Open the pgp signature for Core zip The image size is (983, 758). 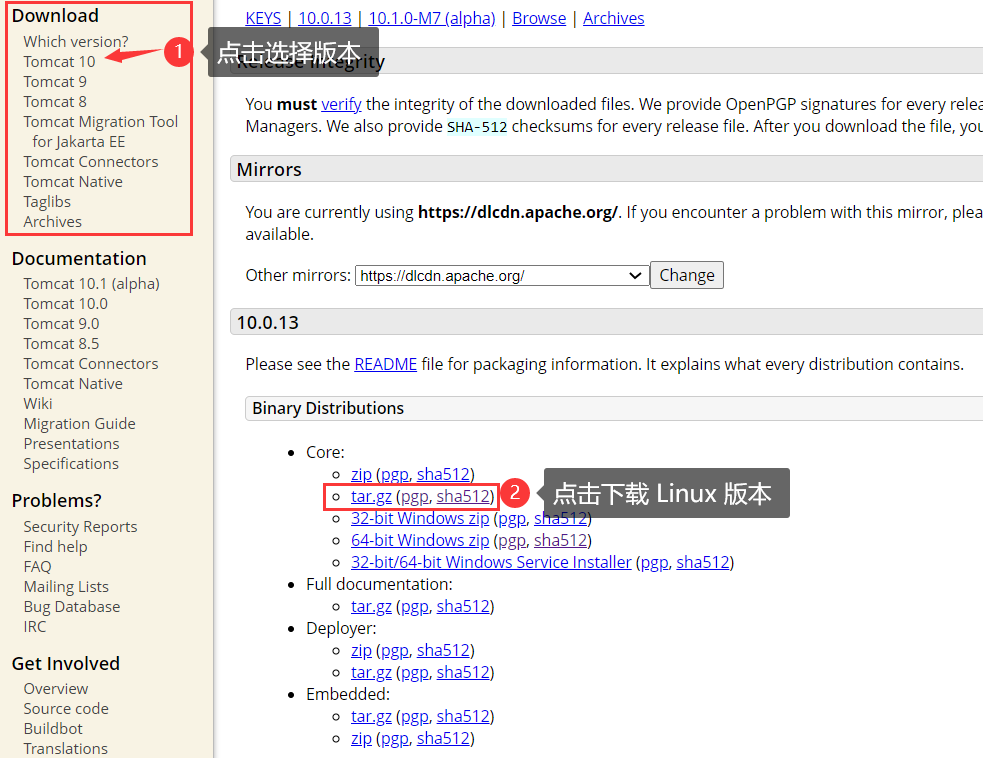[x=394, y=474]
